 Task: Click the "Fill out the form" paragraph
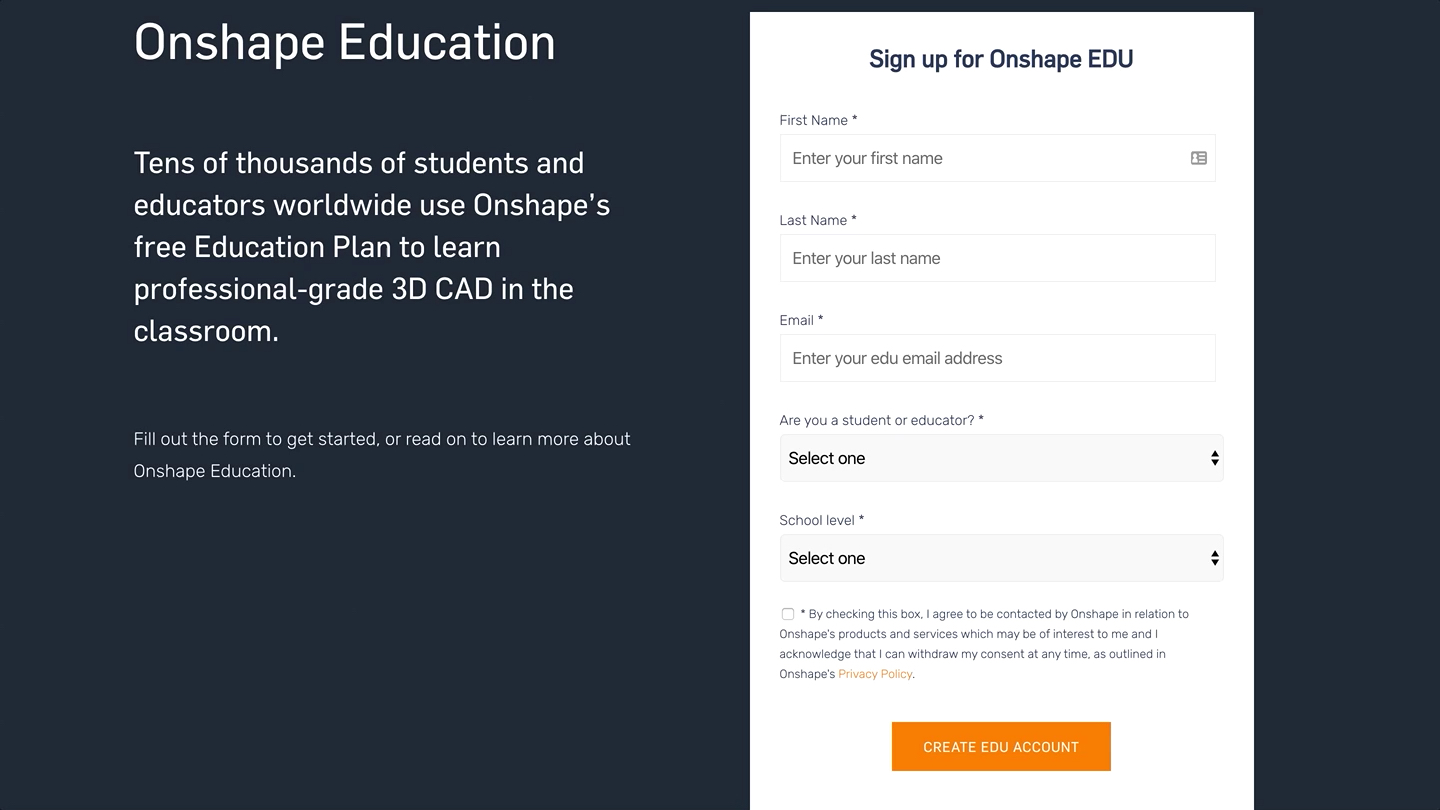click(382, 455)
